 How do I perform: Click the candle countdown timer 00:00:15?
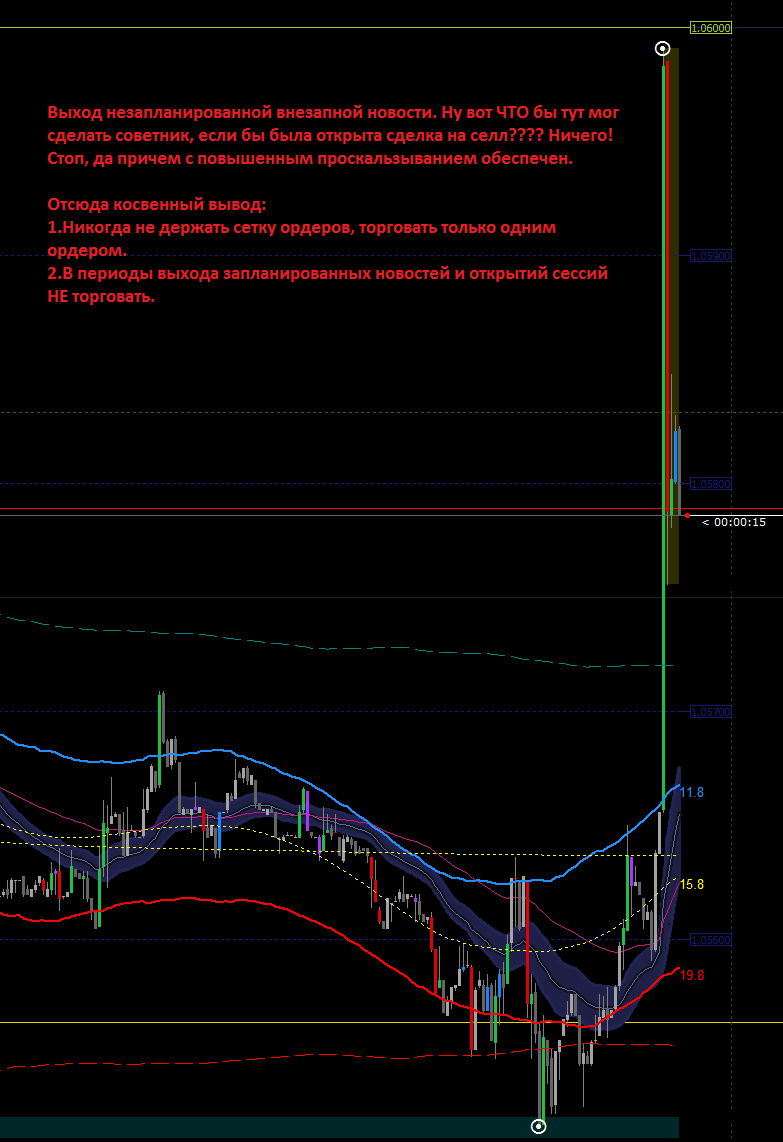point(733,522)
